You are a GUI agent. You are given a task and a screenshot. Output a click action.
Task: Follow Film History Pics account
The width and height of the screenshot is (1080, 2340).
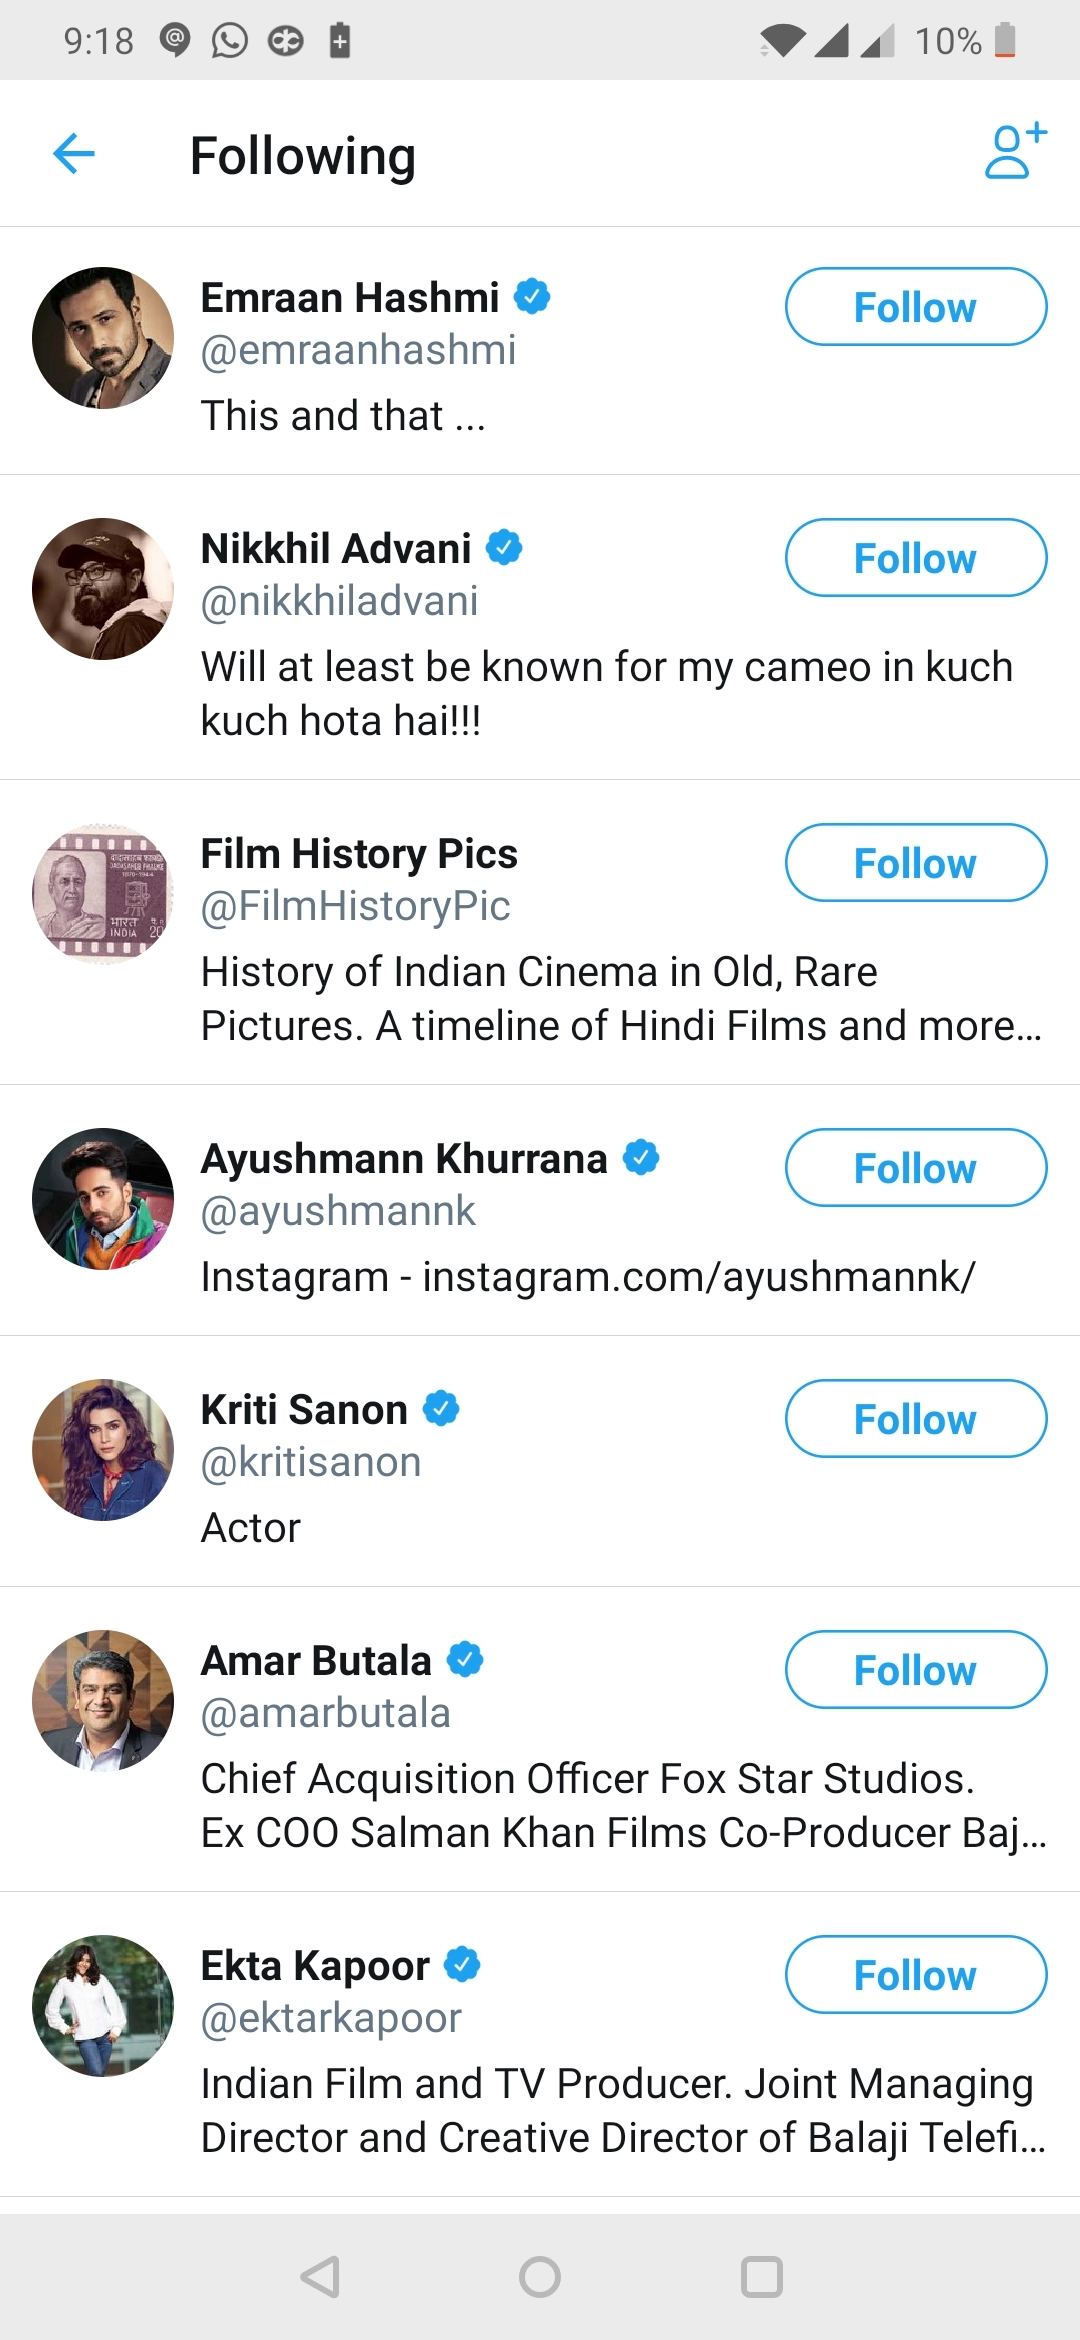(915, 863)
